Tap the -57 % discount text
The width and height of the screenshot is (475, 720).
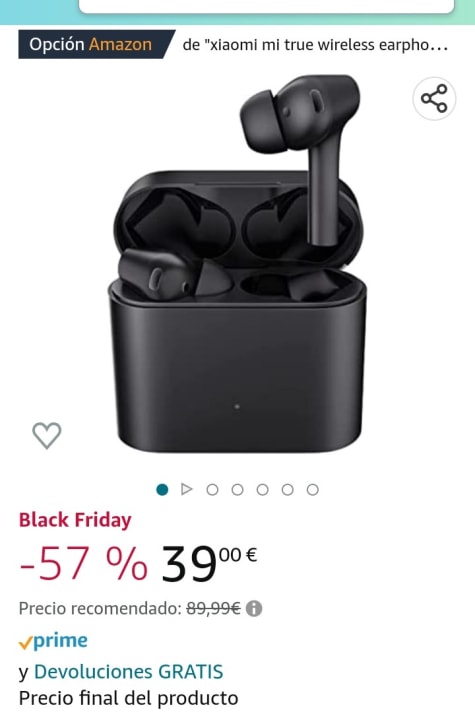(x=84, y=563)
